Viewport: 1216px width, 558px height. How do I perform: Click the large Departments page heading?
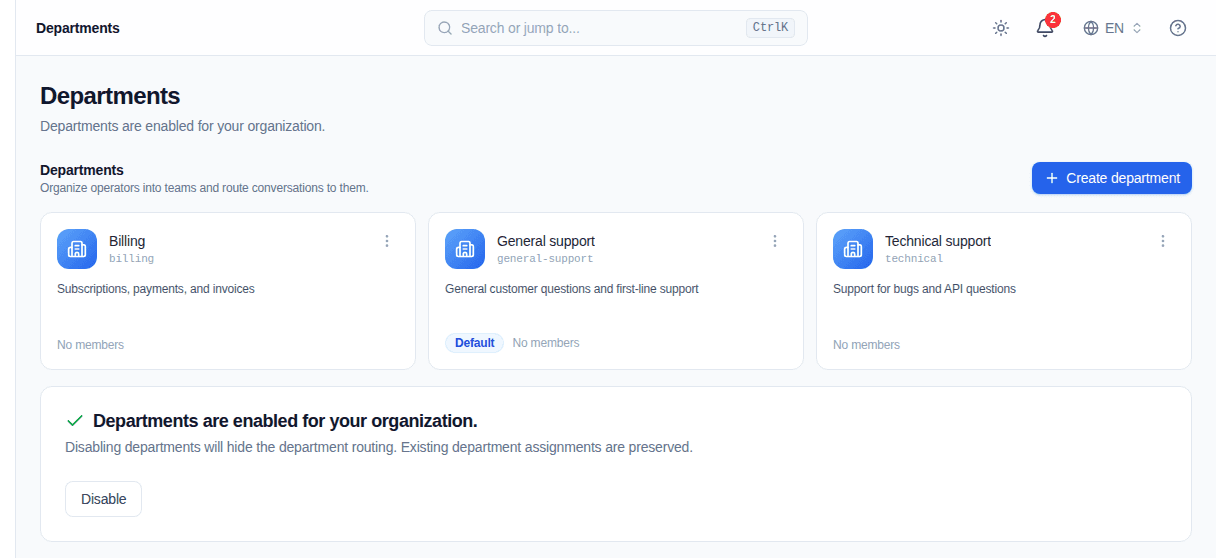coord(110,96)
